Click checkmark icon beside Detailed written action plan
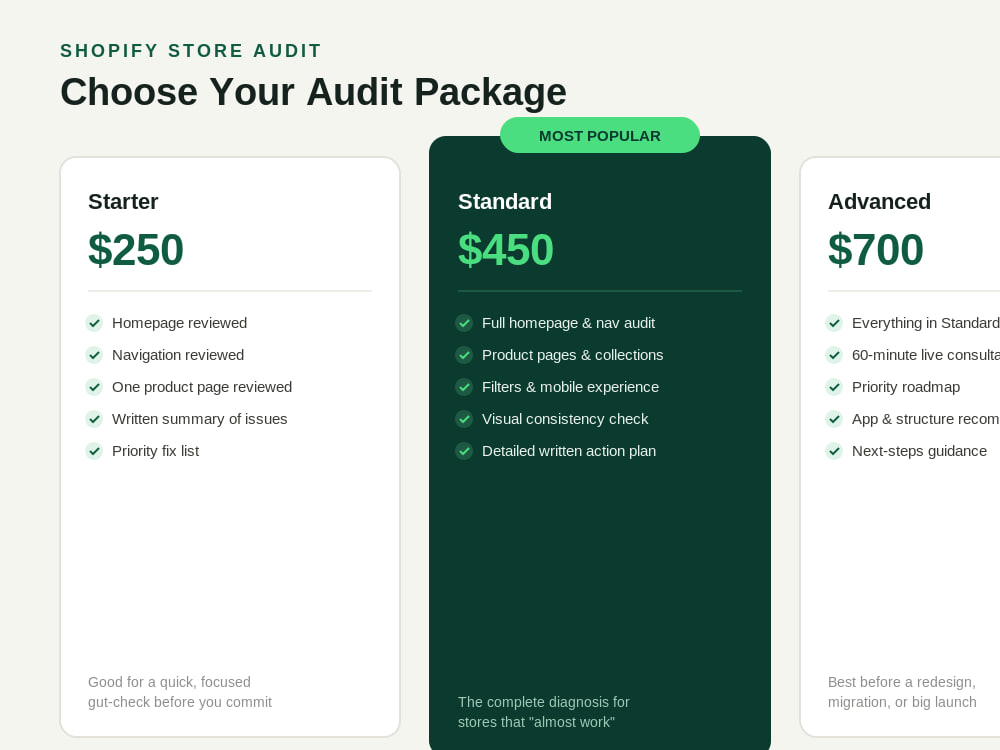Screen dimensions: 1000x750 tap(464, 451)
